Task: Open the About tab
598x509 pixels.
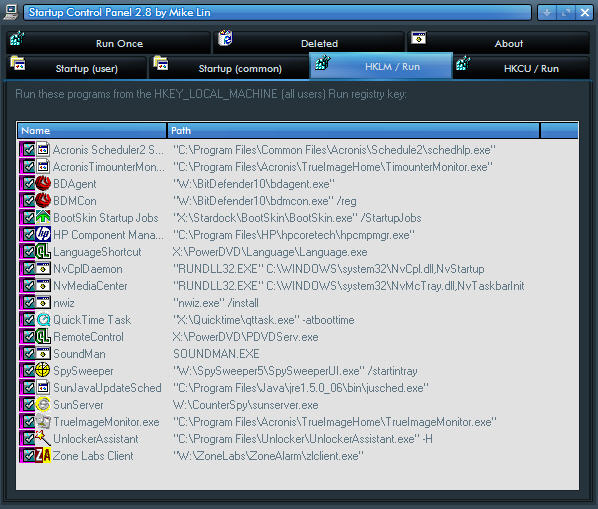Action: 499,43
